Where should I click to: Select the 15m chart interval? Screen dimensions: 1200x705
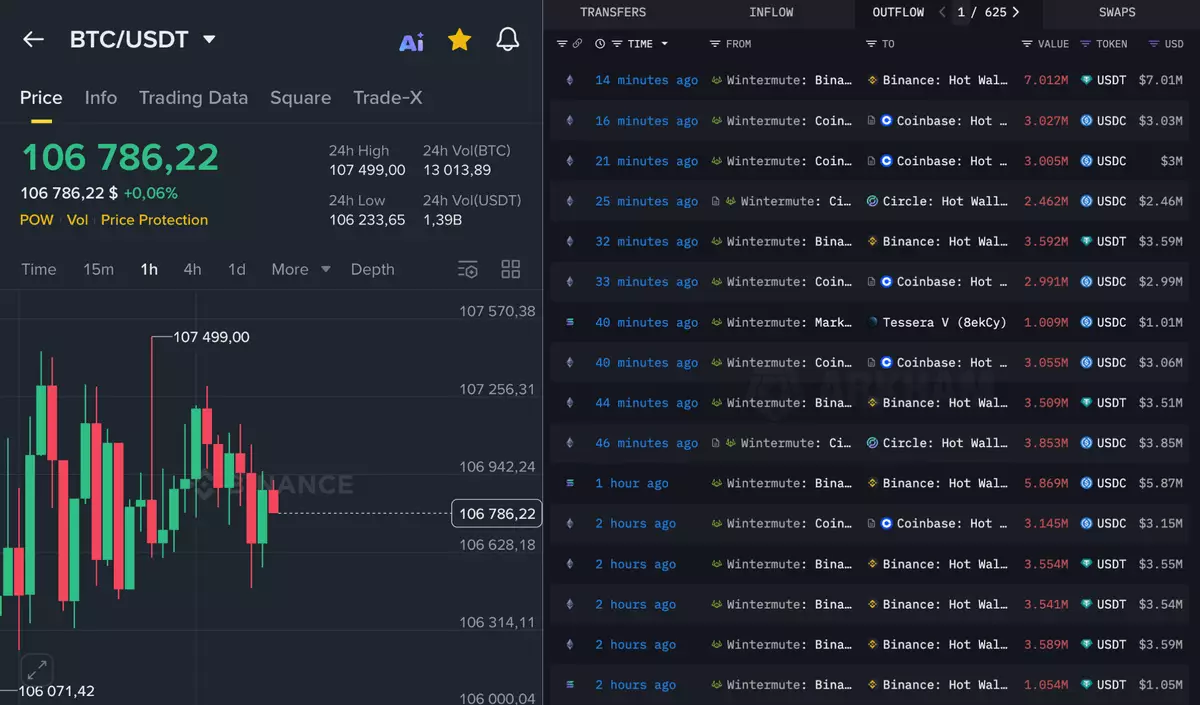pyautogui.click(x=98, y=269)
